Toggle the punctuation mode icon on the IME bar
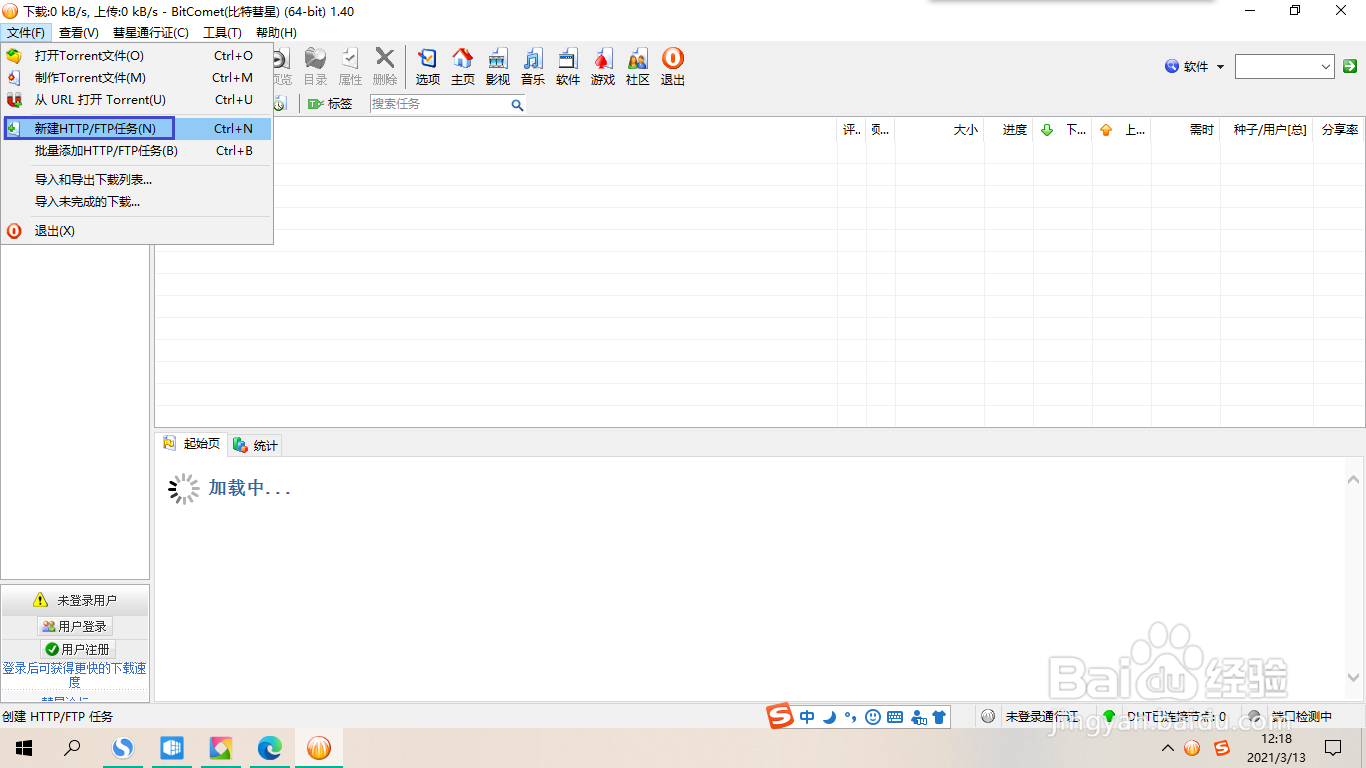Screen dimensions: 1366x768 click(851, 717)
